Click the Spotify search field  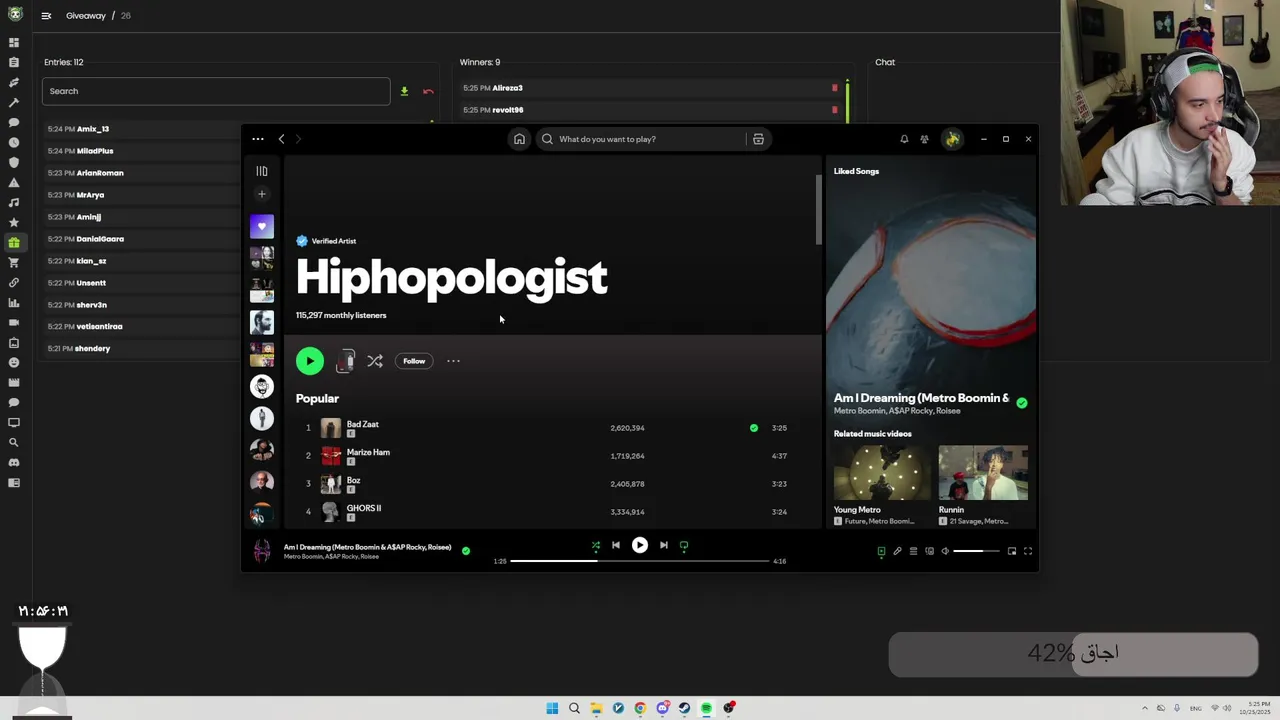click(640, 139)
